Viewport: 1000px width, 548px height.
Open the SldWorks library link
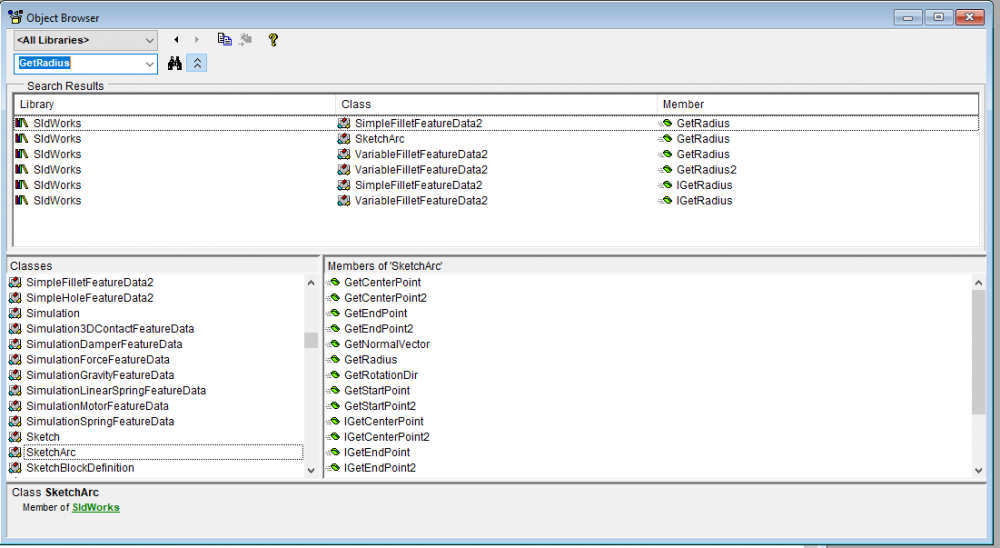[96, 507]
